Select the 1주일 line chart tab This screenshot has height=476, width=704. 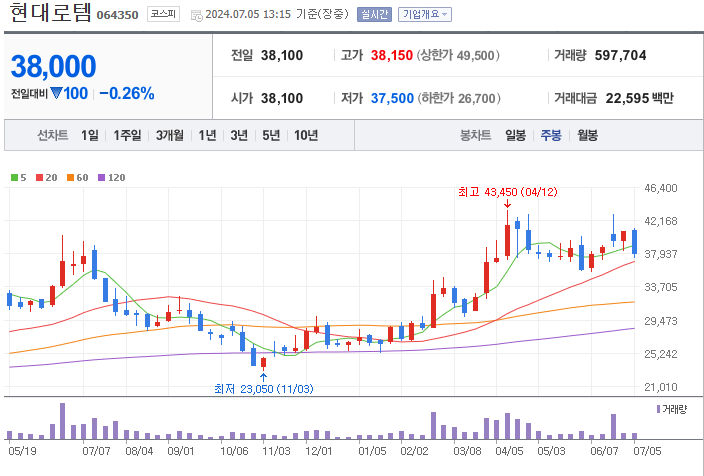pos(127,135)
